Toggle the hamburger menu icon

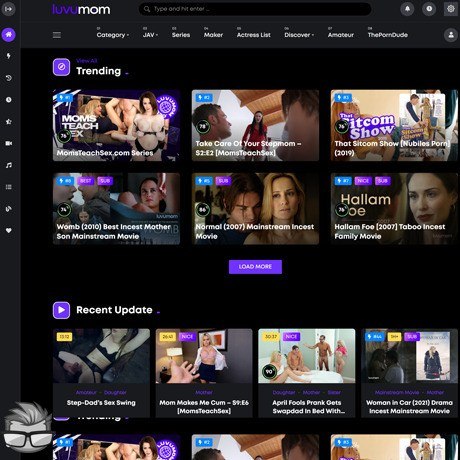57,35
